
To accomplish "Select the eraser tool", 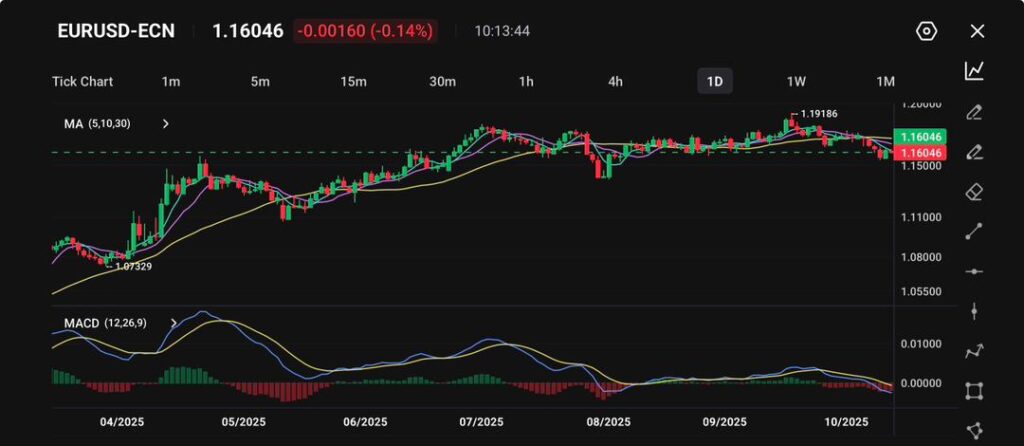I will pyautogui.click(x=975, y=191).
